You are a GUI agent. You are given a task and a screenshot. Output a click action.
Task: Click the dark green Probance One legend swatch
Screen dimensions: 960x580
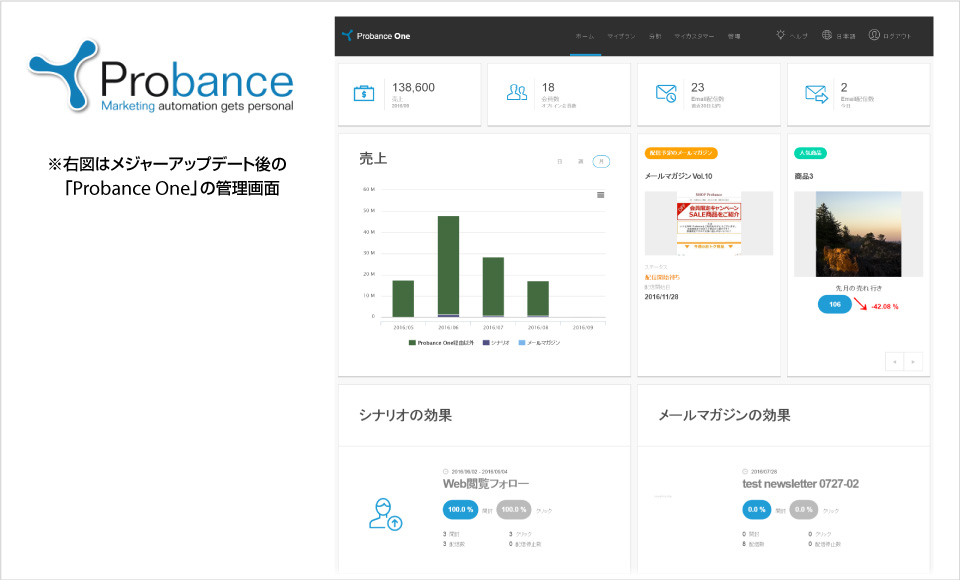coord(412,343)
